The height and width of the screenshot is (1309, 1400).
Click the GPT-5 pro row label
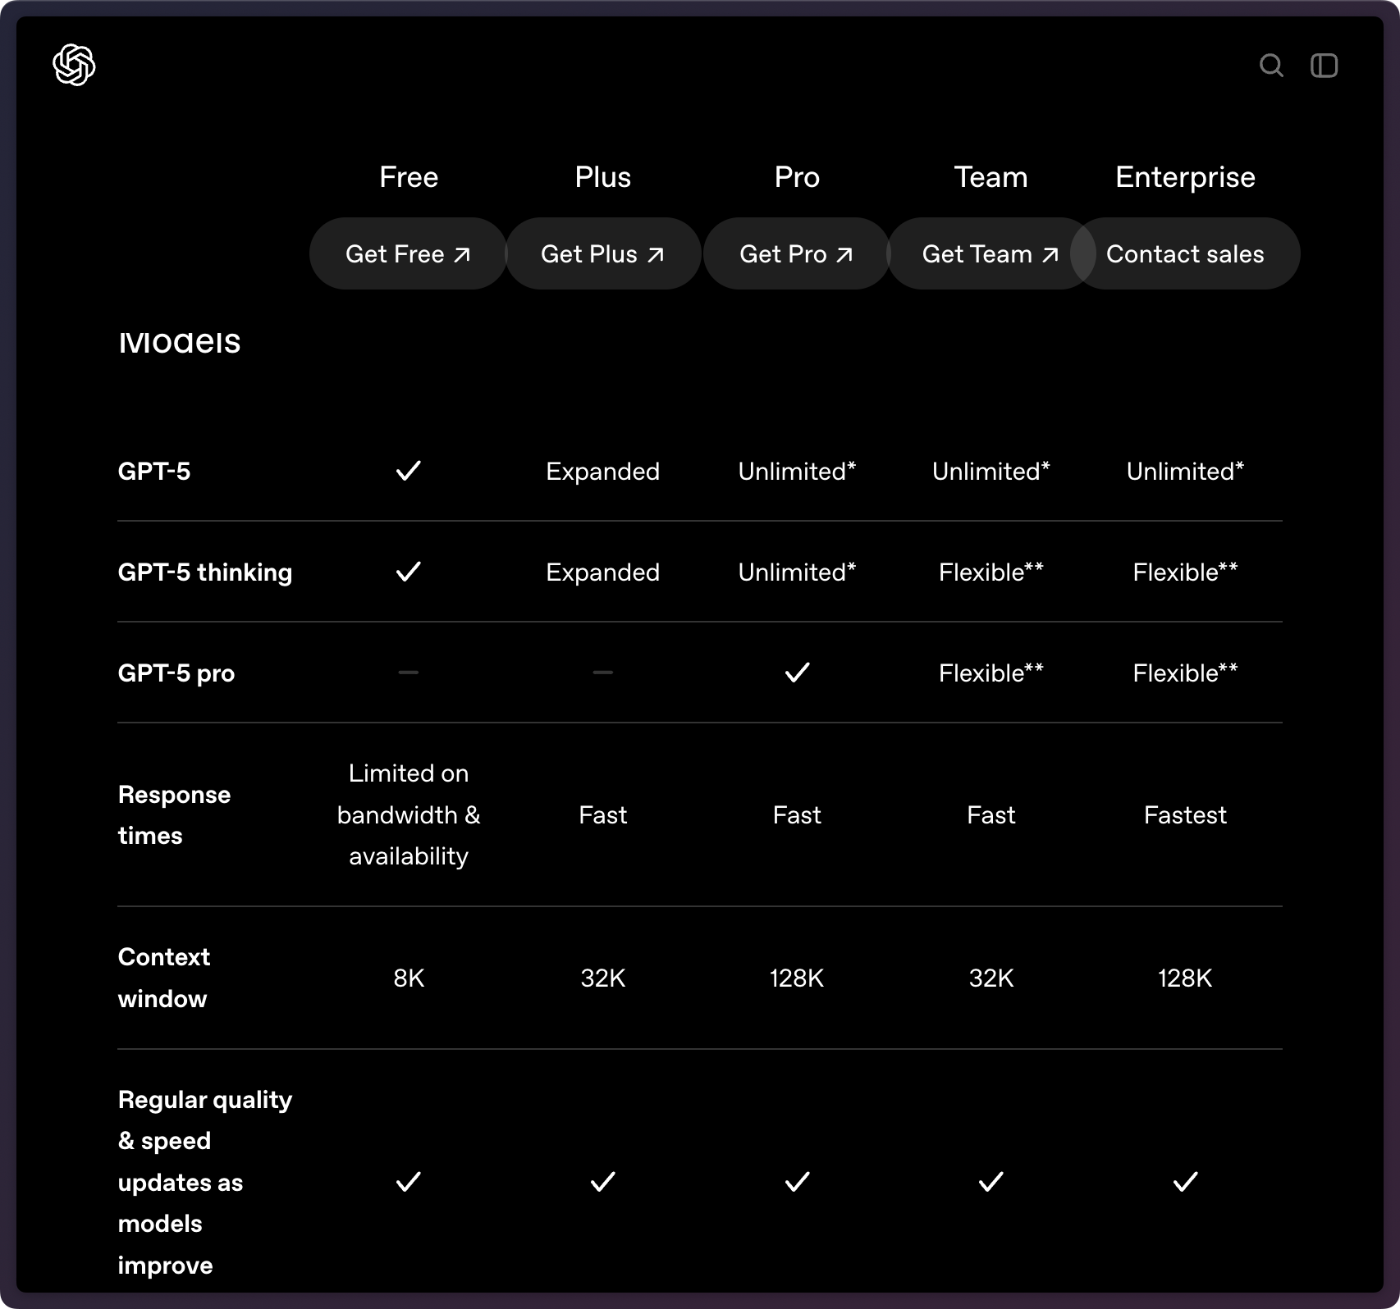(x=176, y=673)
